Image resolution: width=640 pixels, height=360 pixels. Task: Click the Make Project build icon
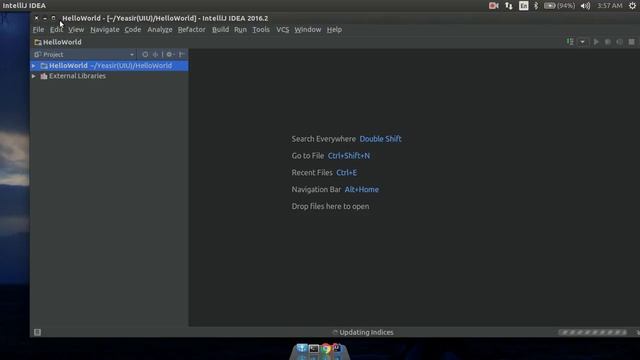point(570,42)
